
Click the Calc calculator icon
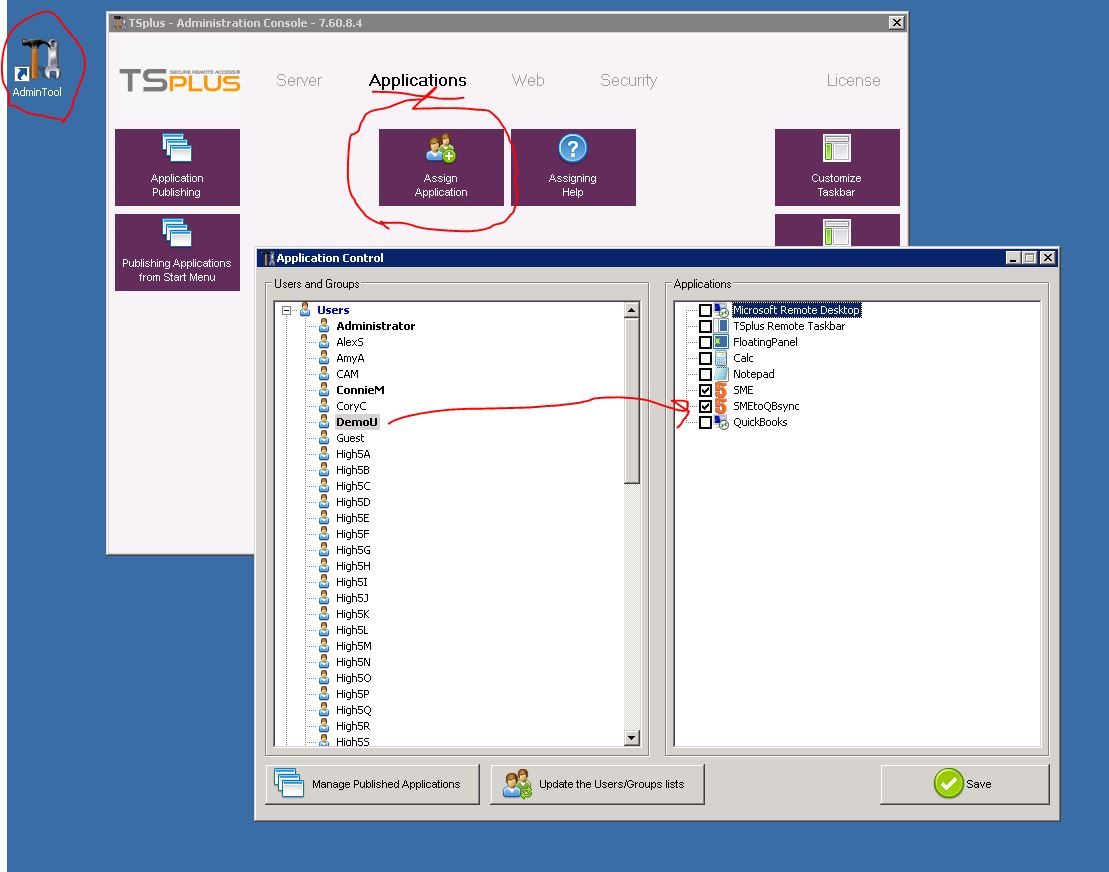(721, 358)
